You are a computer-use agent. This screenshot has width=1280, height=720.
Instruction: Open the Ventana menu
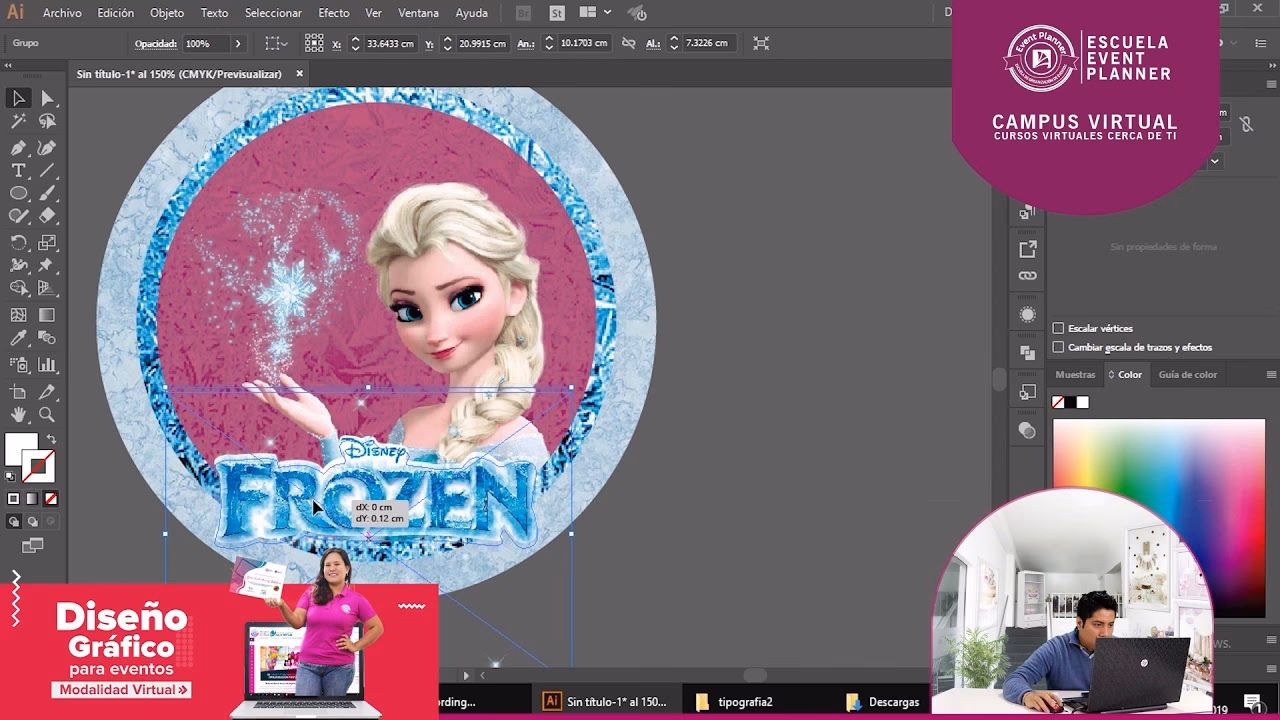click(x=418, y=13)
